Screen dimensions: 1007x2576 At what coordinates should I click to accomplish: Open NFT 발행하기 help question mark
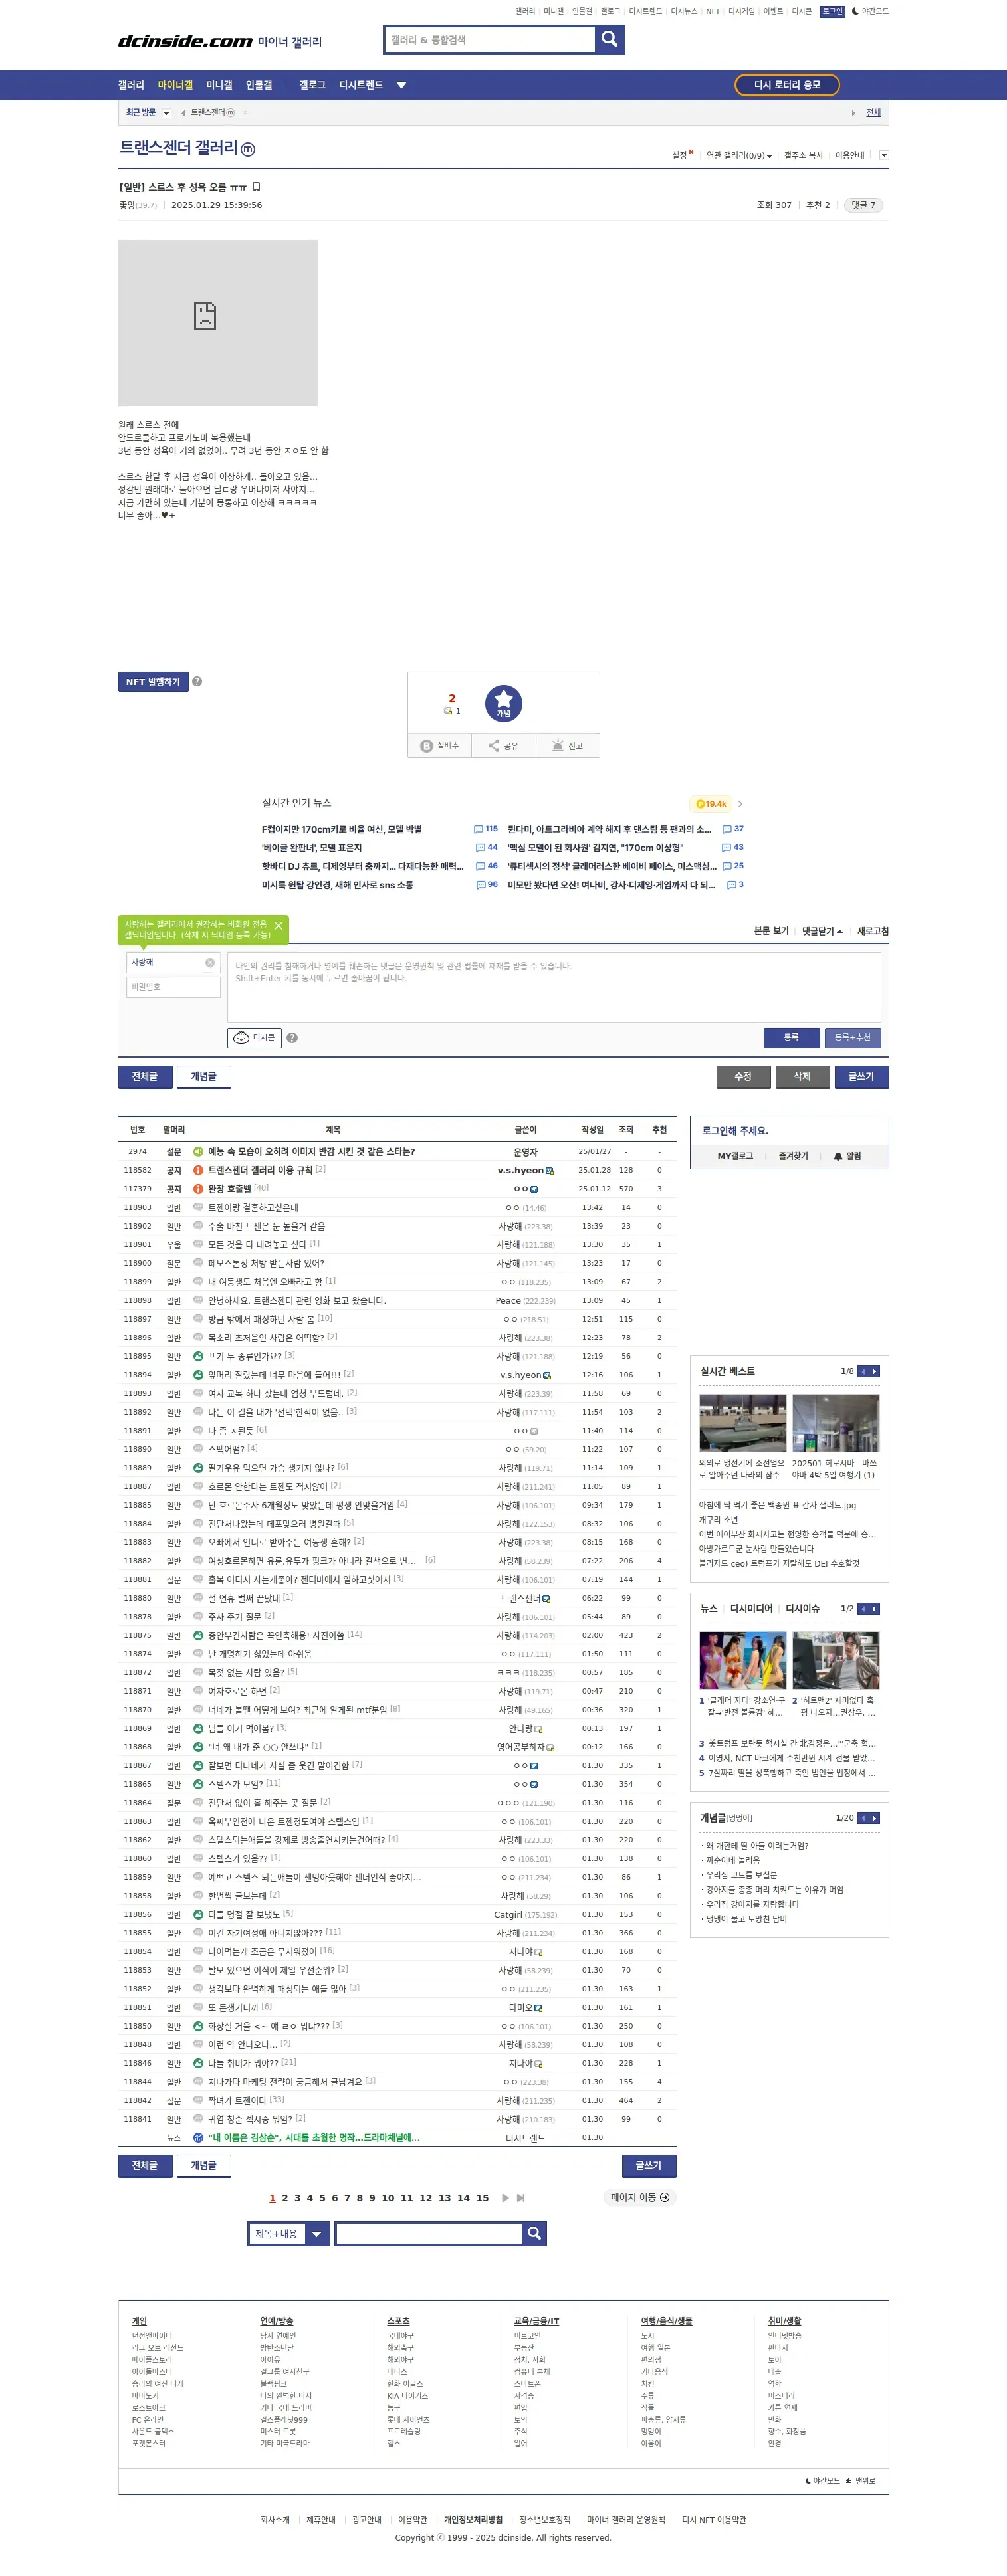(x=197, y=682)
